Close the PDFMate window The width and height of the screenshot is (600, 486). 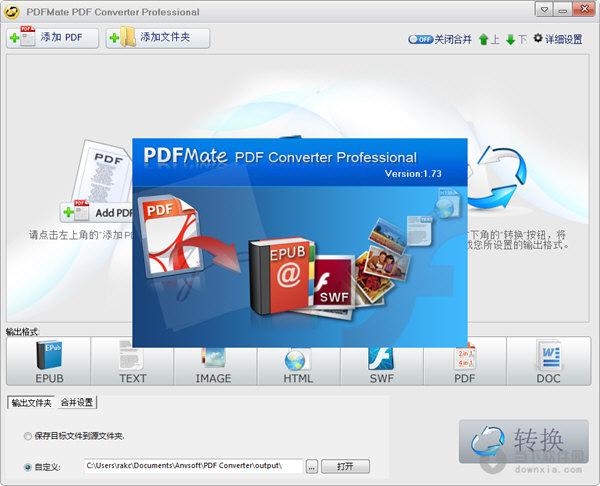pyautogui.click(x=585, y=9)
